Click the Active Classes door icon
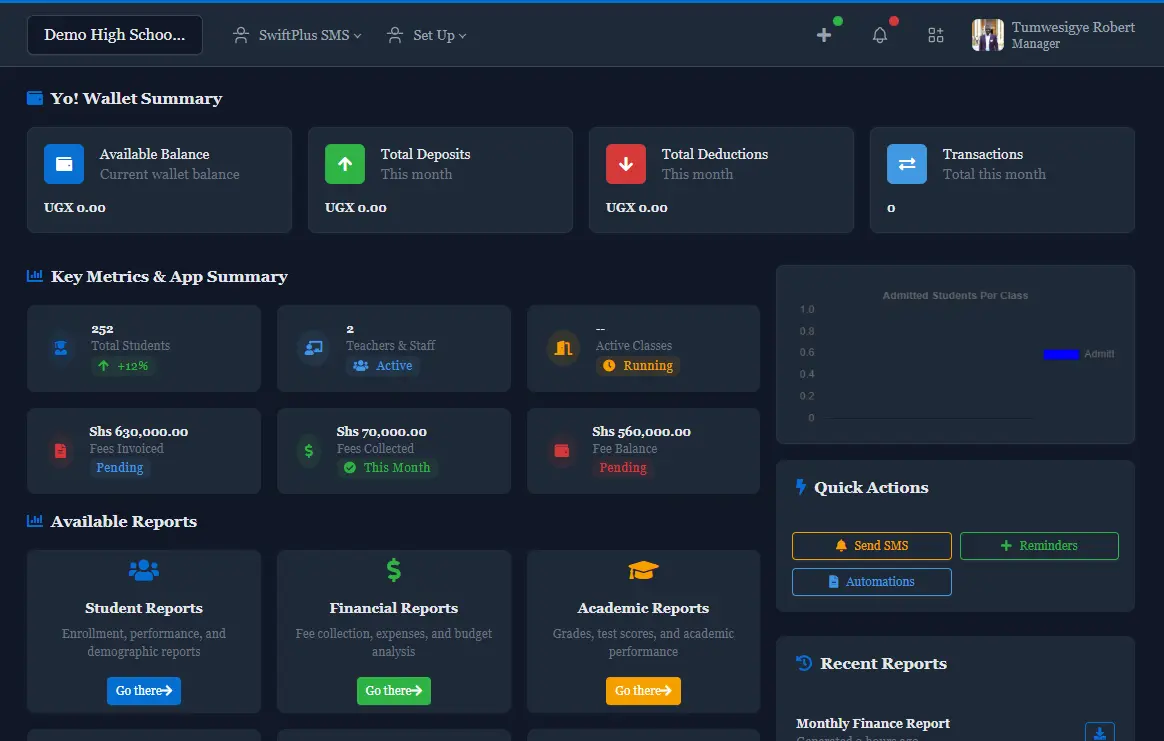 [x=563, y=347]
